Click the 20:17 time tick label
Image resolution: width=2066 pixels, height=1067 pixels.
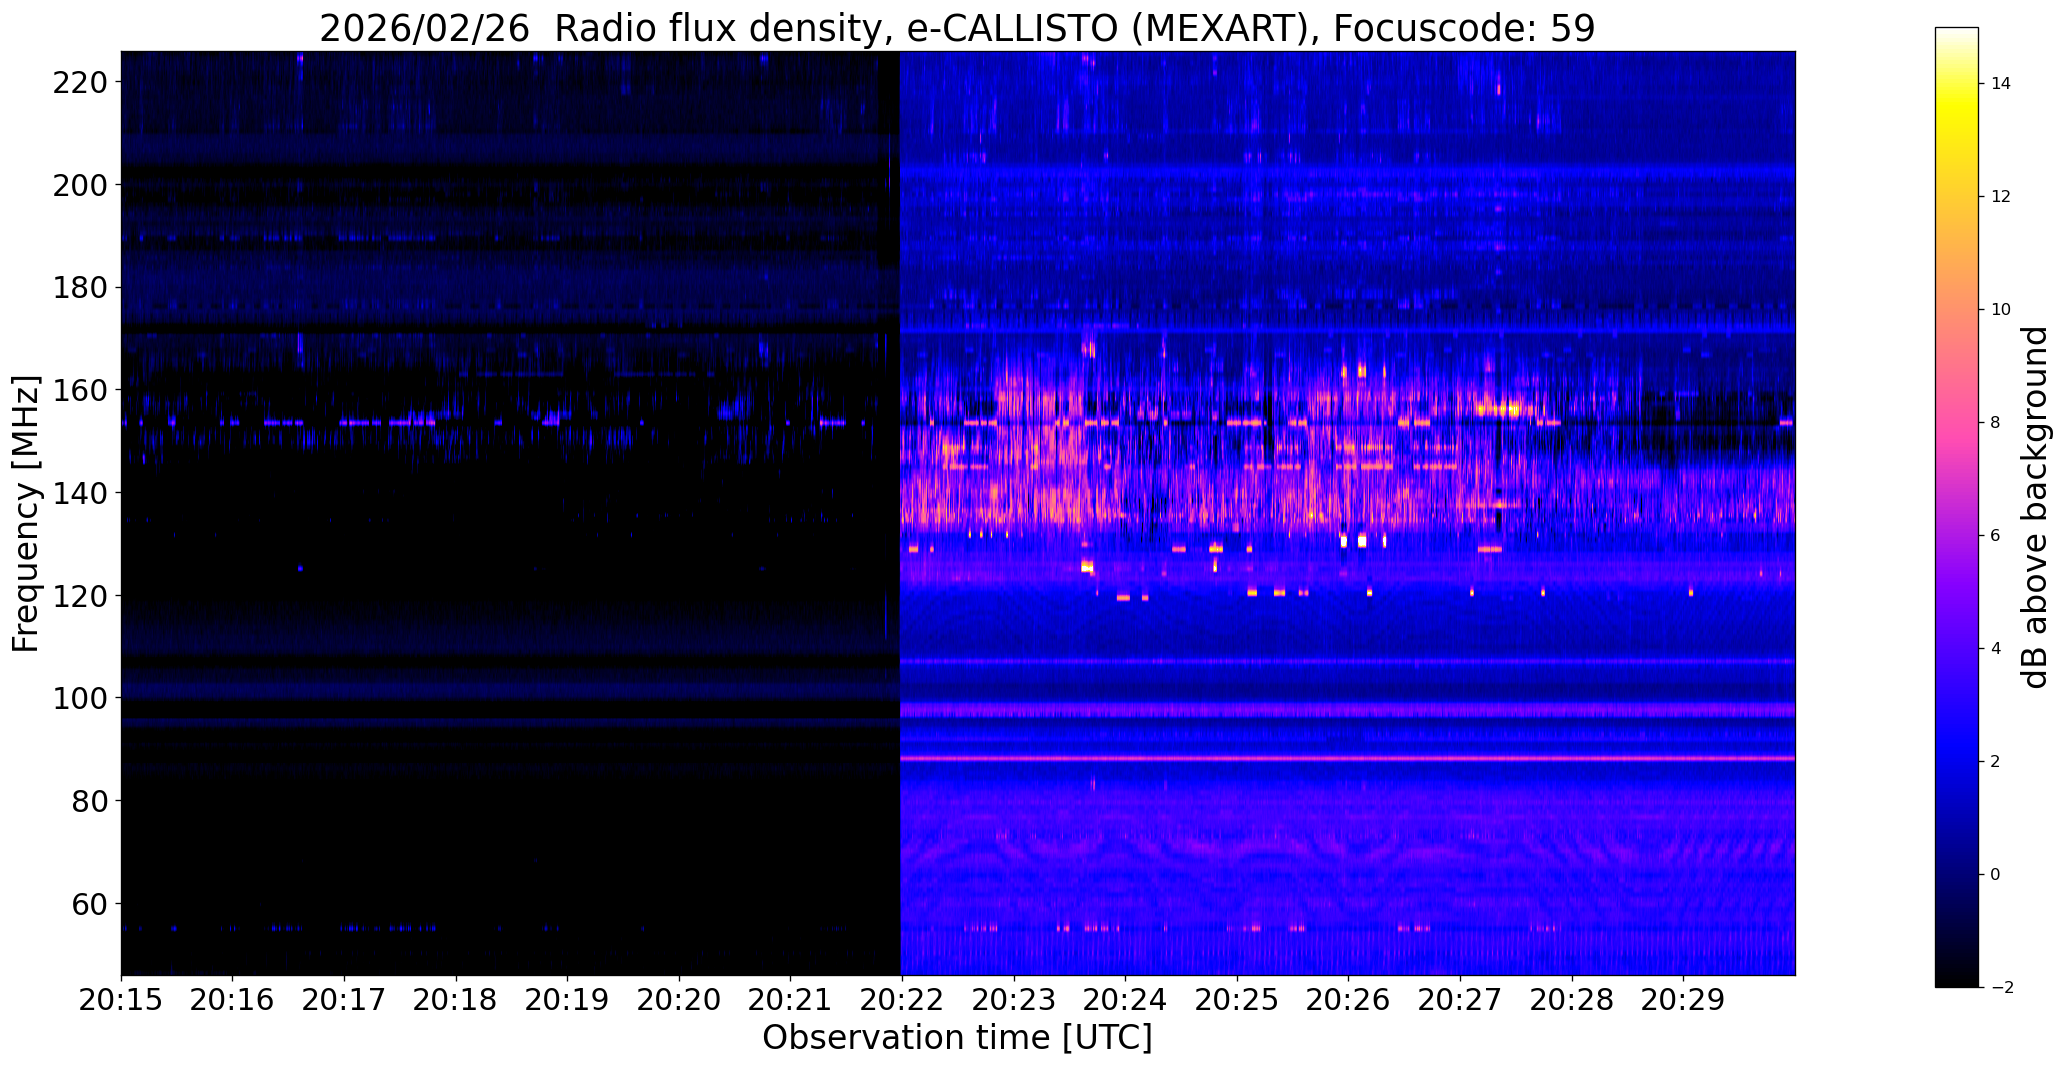pos(345,1001)
